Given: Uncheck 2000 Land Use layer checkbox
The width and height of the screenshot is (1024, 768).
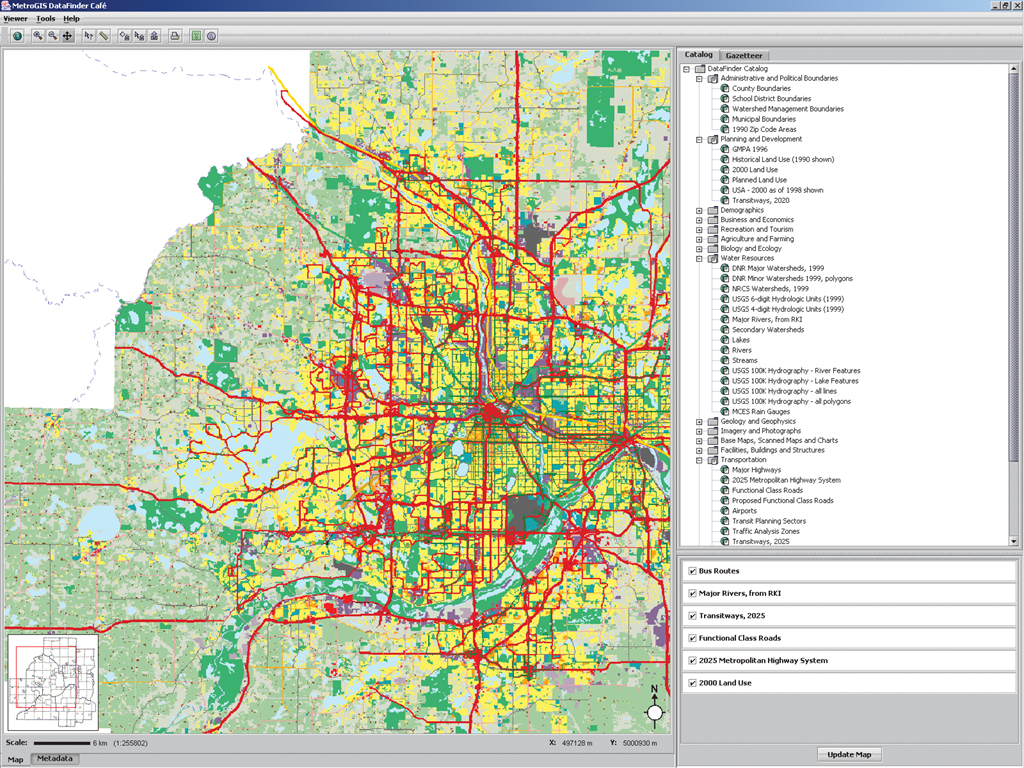Looking at the screenshot, I should pos(692,683).
